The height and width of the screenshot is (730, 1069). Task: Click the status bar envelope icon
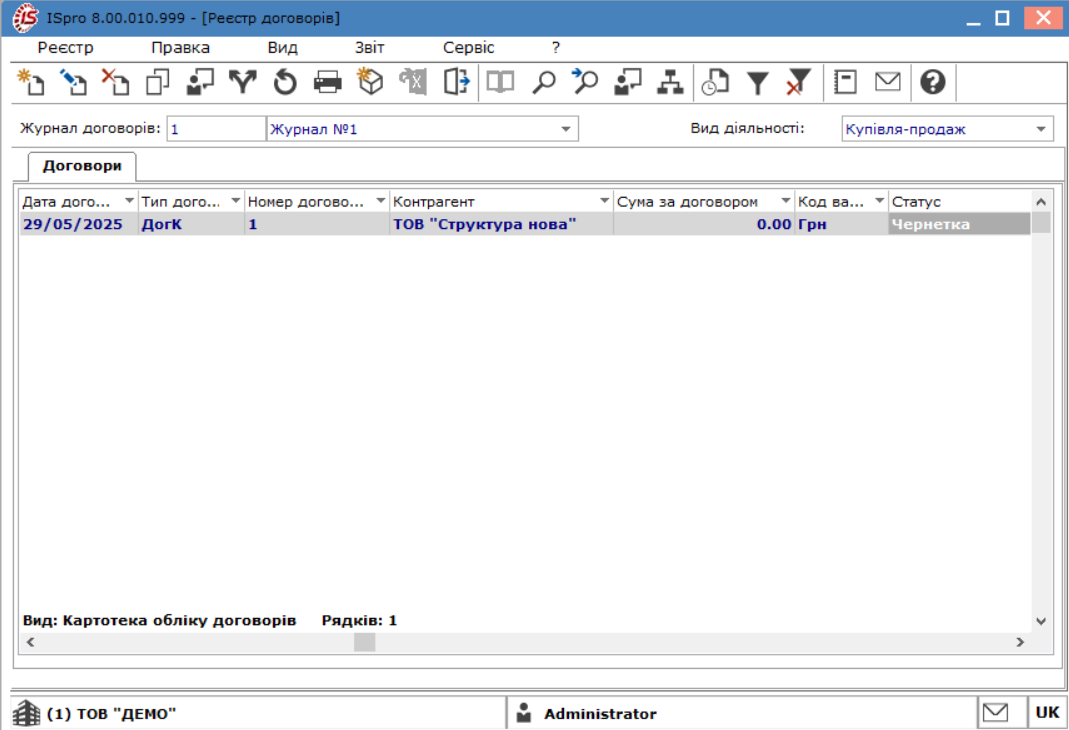click(x=995, y=712)
